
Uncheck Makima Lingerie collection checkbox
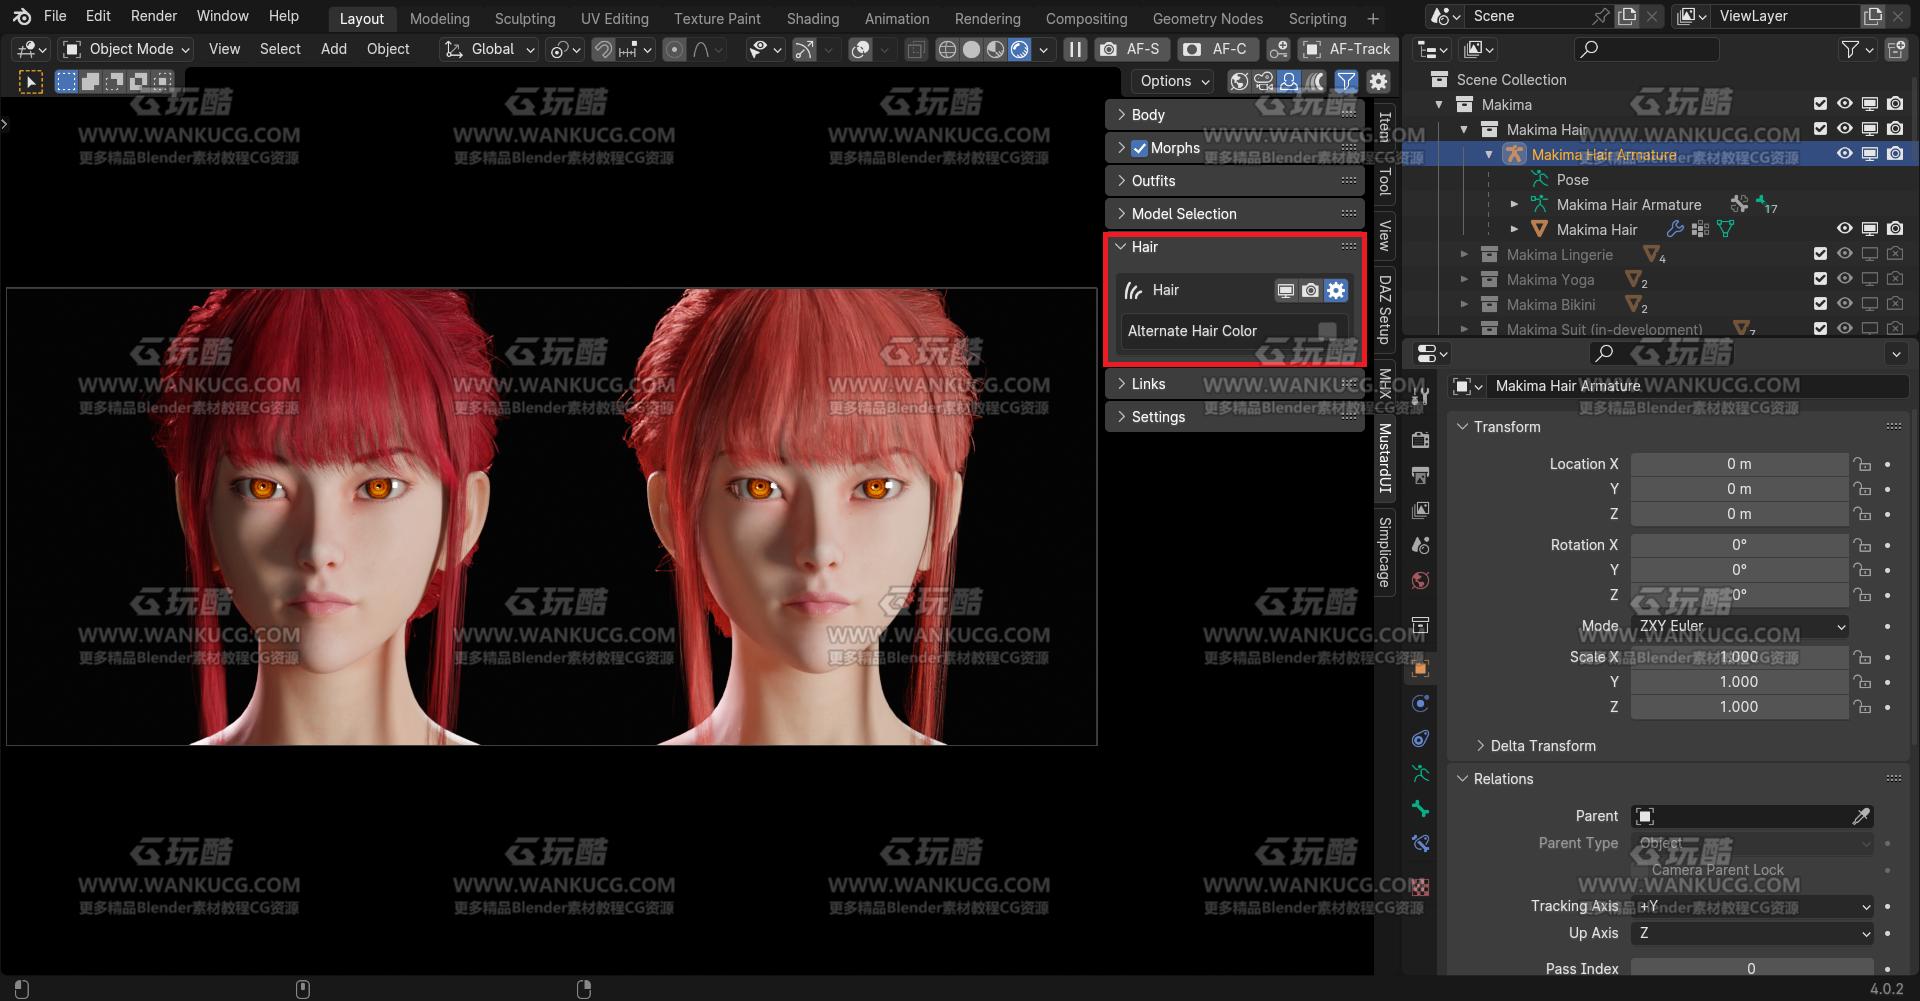tap(1820, 254)
